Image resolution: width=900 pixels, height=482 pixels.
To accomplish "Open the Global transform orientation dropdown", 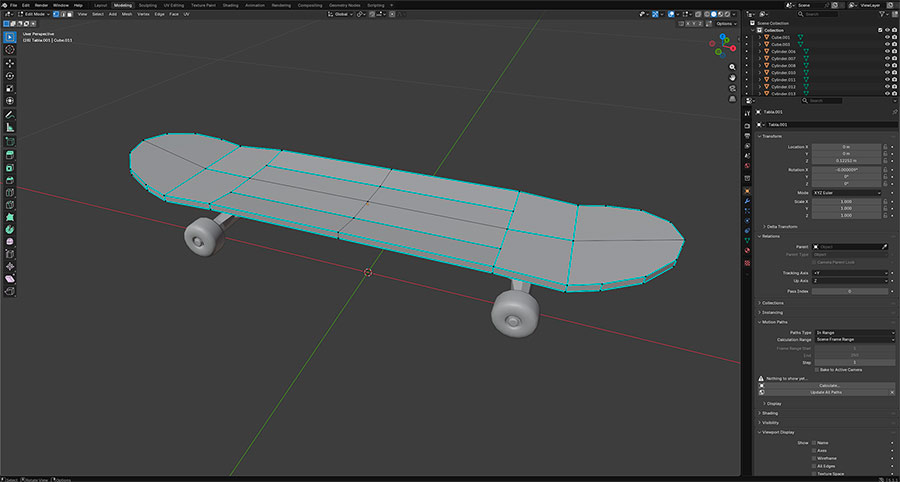I will click(341, 14).
